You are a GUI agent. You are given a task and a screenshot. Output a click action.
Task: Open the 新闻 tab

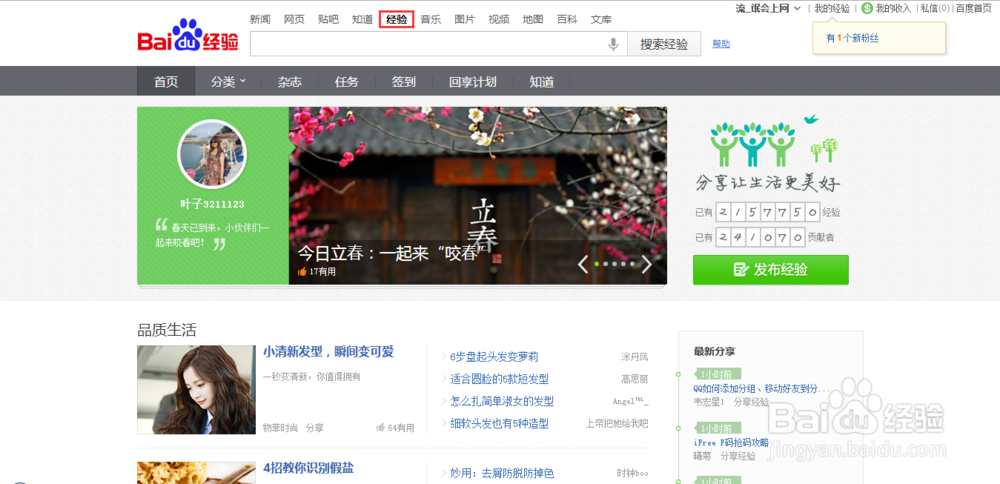260,19
